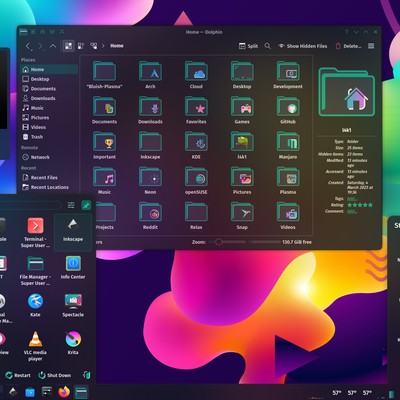The width and height of the screenshot is (400, 400).
Task: Open Firefox from the taskbar
Action: point(64,392)
